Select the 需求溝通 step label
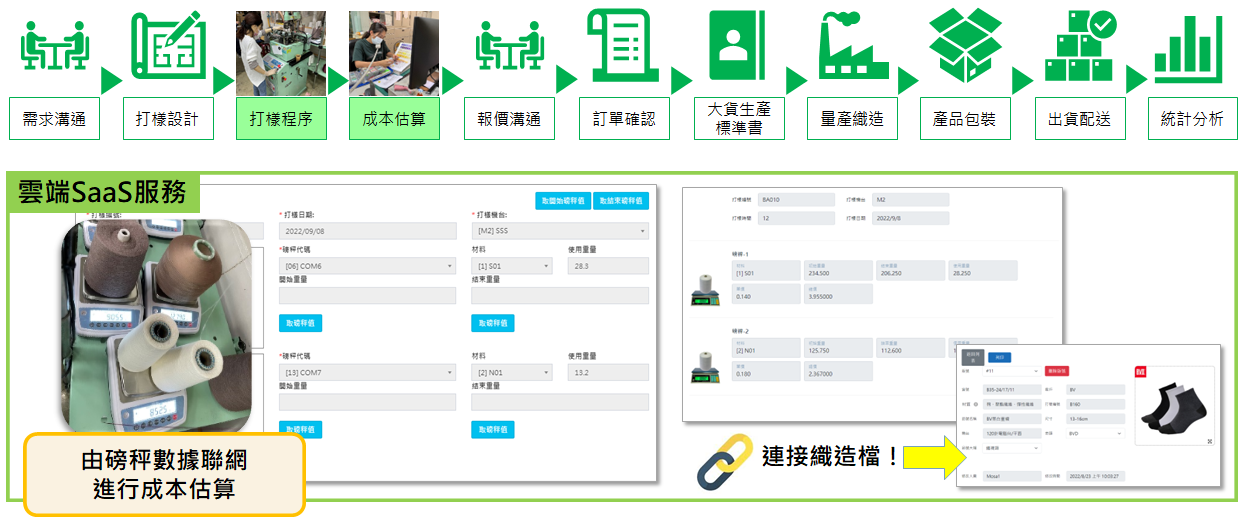The height and width of the screenshot is (518, 1239). [x=55, y=119]
